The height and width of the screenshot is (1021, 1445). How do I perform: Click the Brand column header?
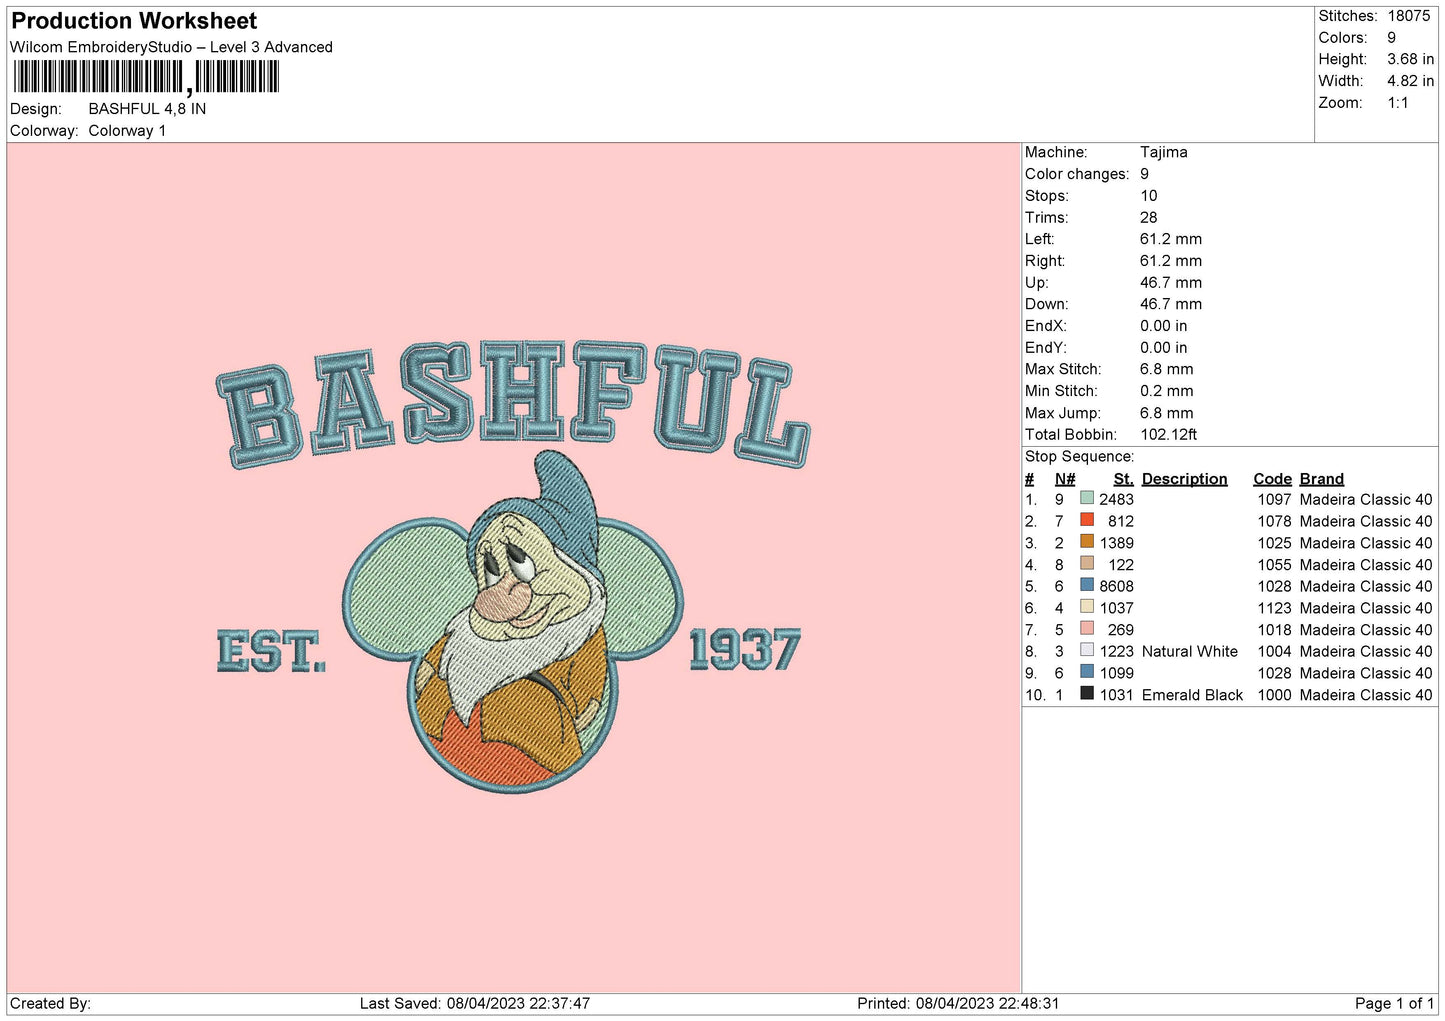pos(1321,479)
